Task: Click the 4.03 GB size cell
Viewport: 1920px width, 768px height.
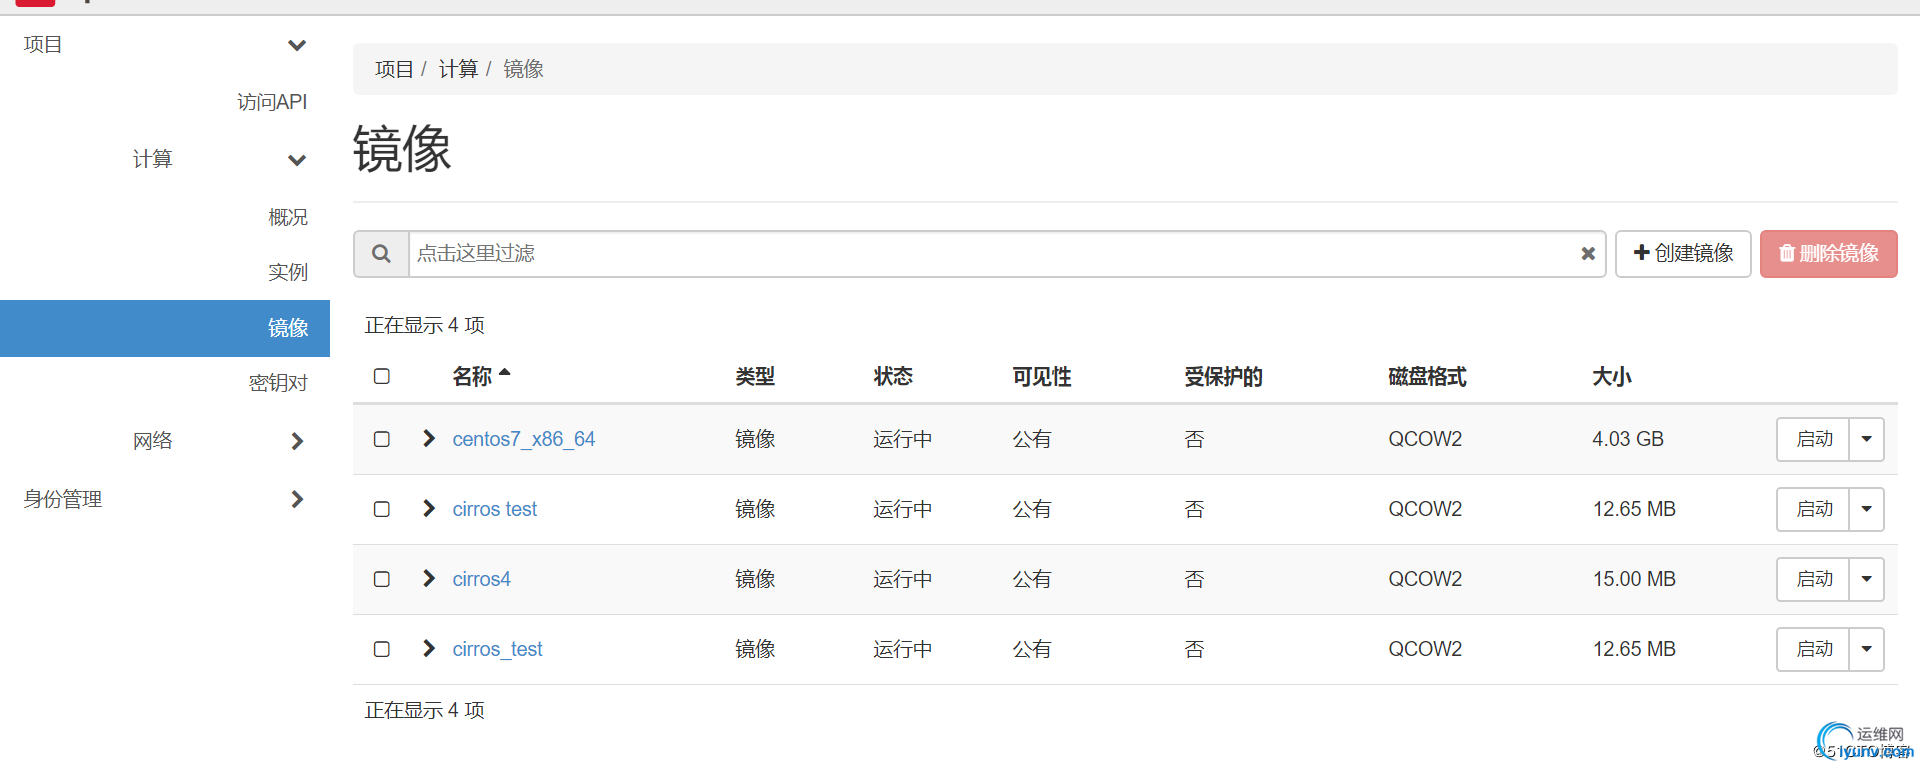Action: [1628, 439]
